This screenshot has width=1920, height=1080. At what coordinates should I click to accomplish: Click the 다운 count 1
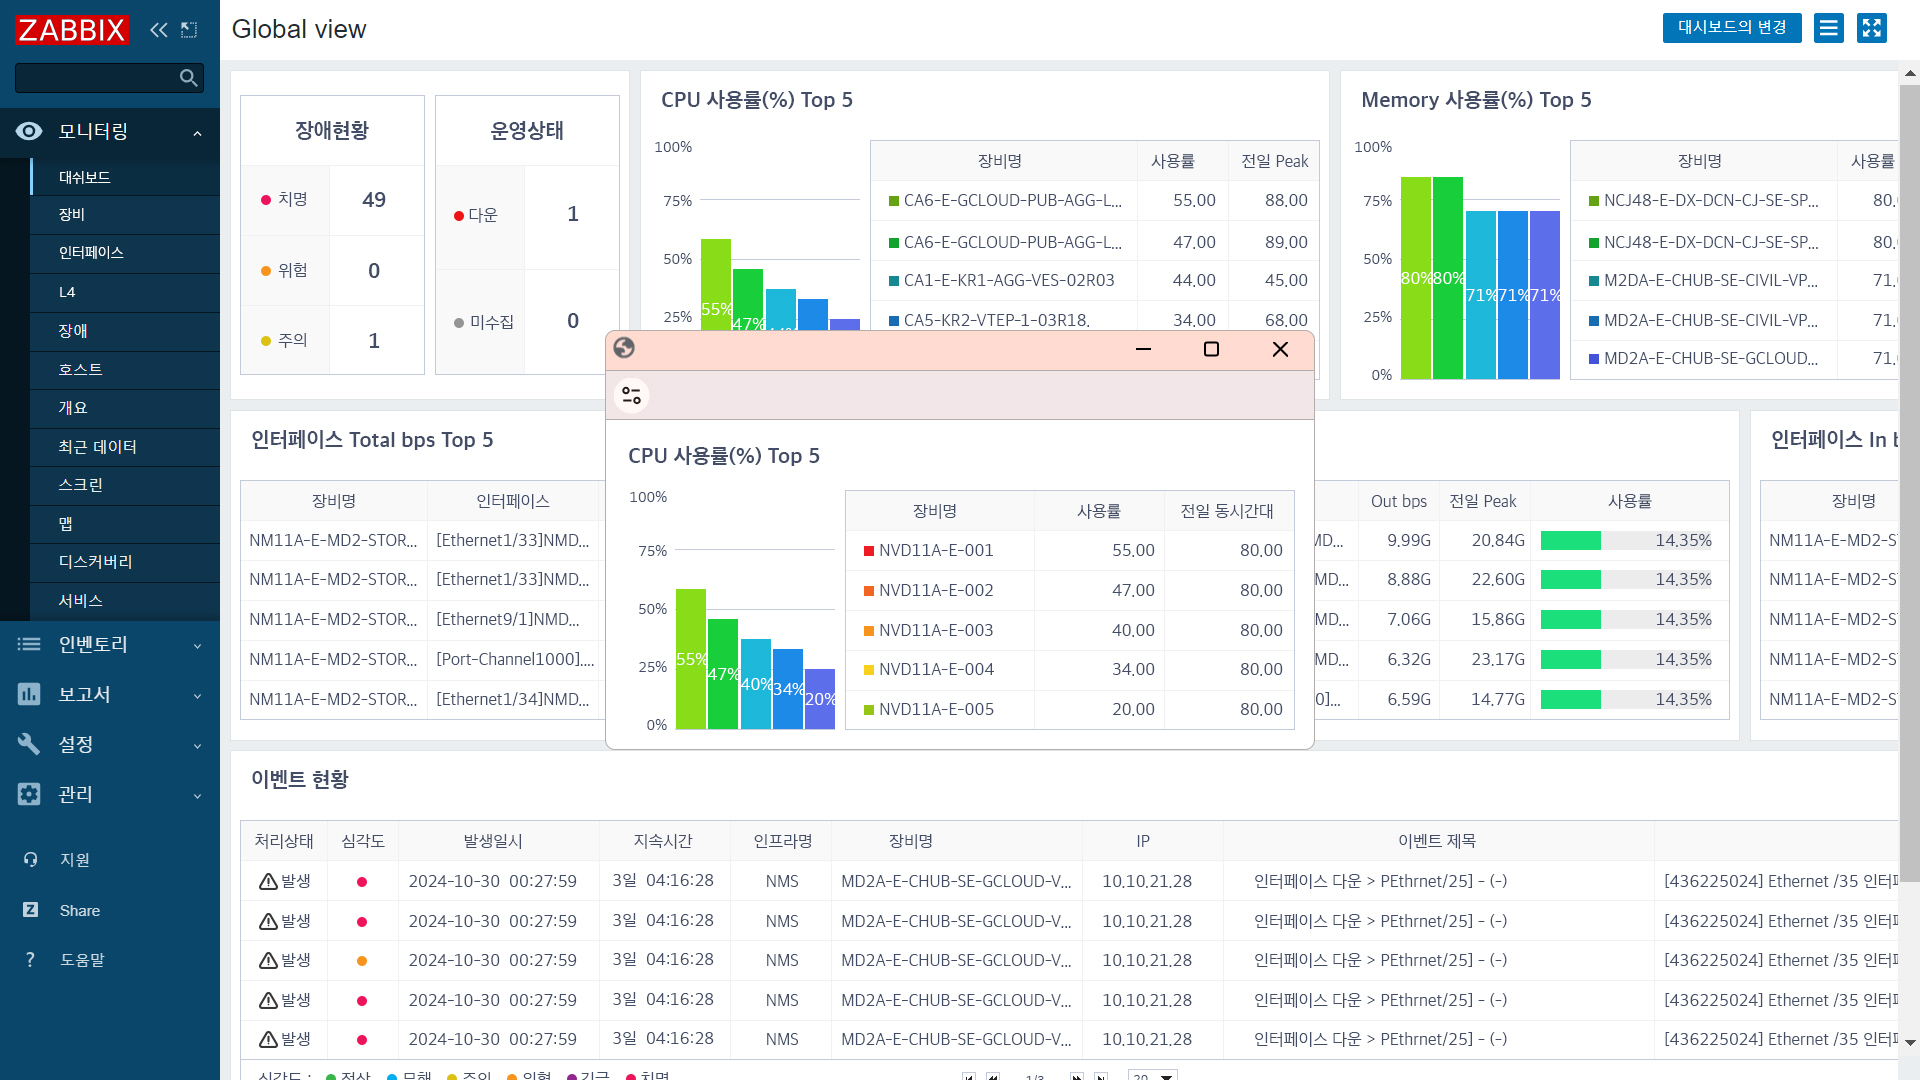[573, 214]
